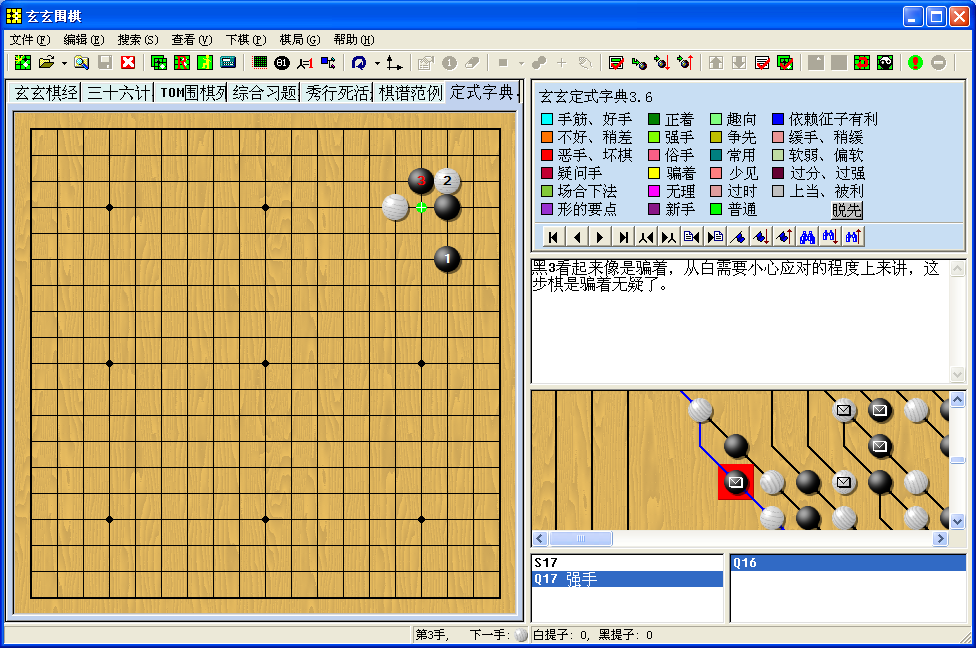Click the stone with red down arrow icon
The width and height of the screenshot is (976, 648).
pyautogui.click(x=662, y=62)
